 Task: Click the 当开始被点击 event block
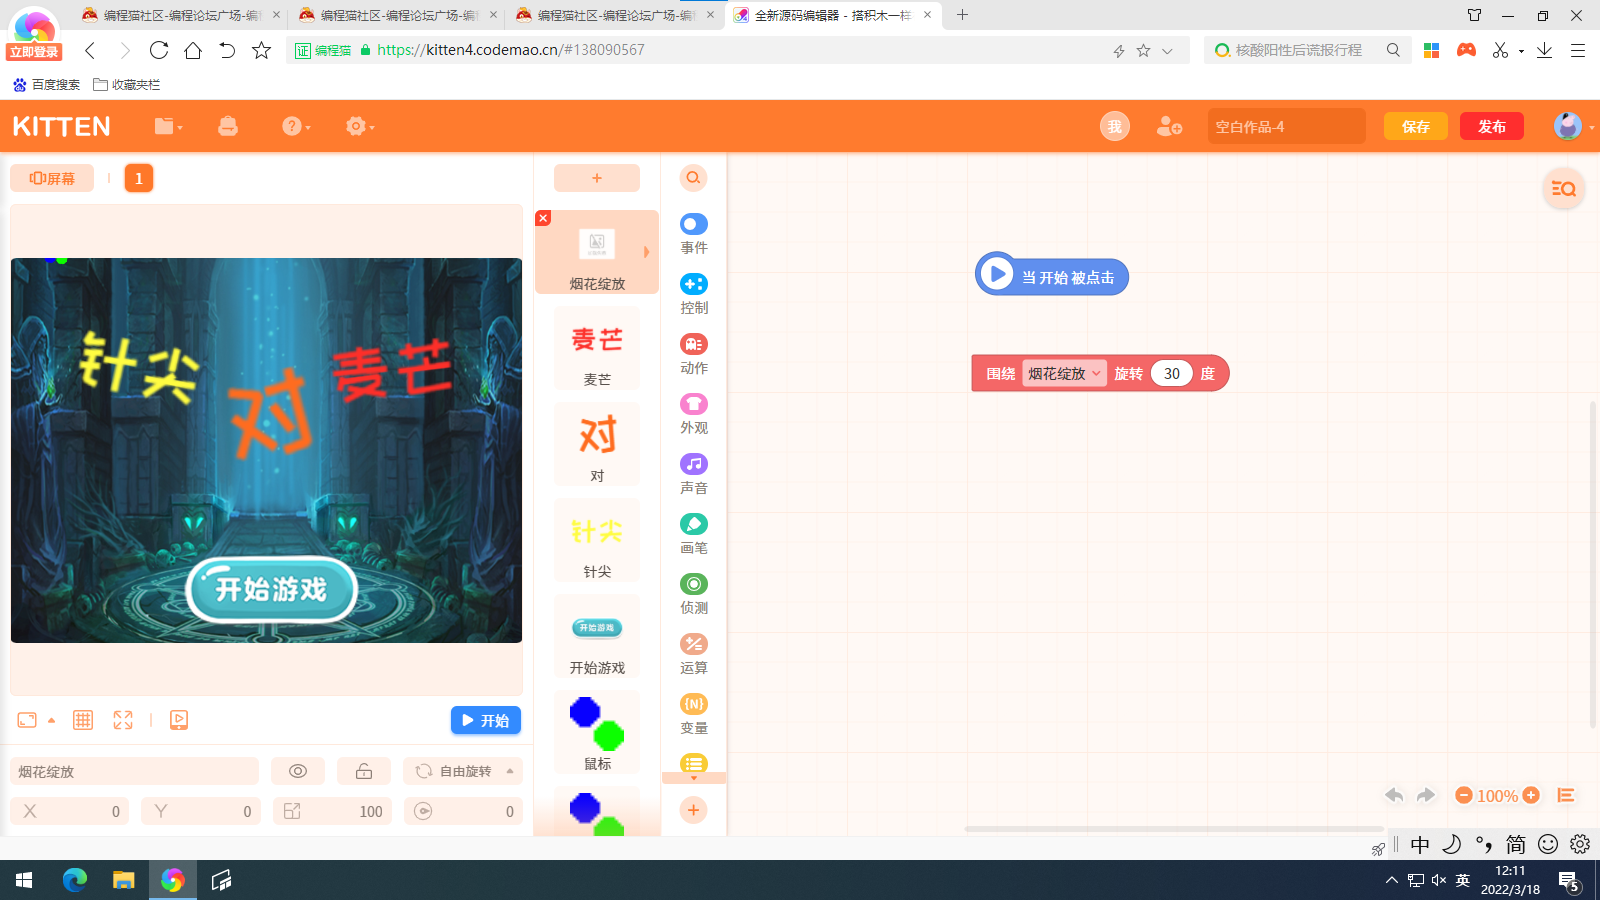point(1052,276)
